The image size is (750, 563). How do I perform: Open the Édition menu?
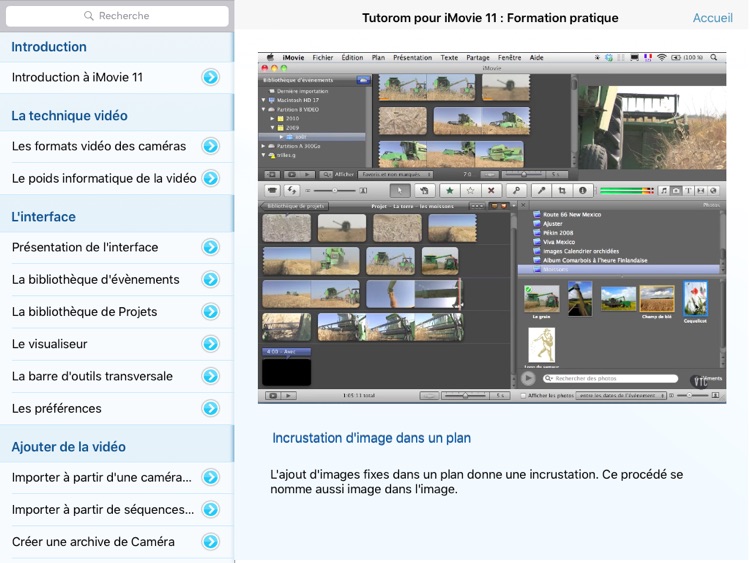(x=352, y=57)
